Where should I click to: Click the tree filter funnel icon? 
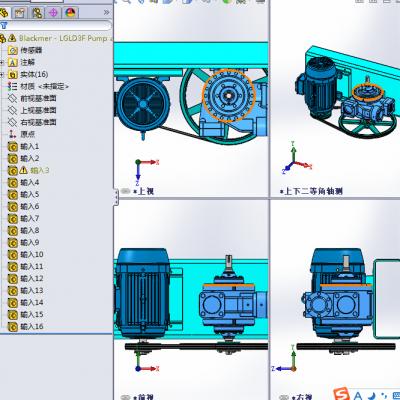(4, 25)
